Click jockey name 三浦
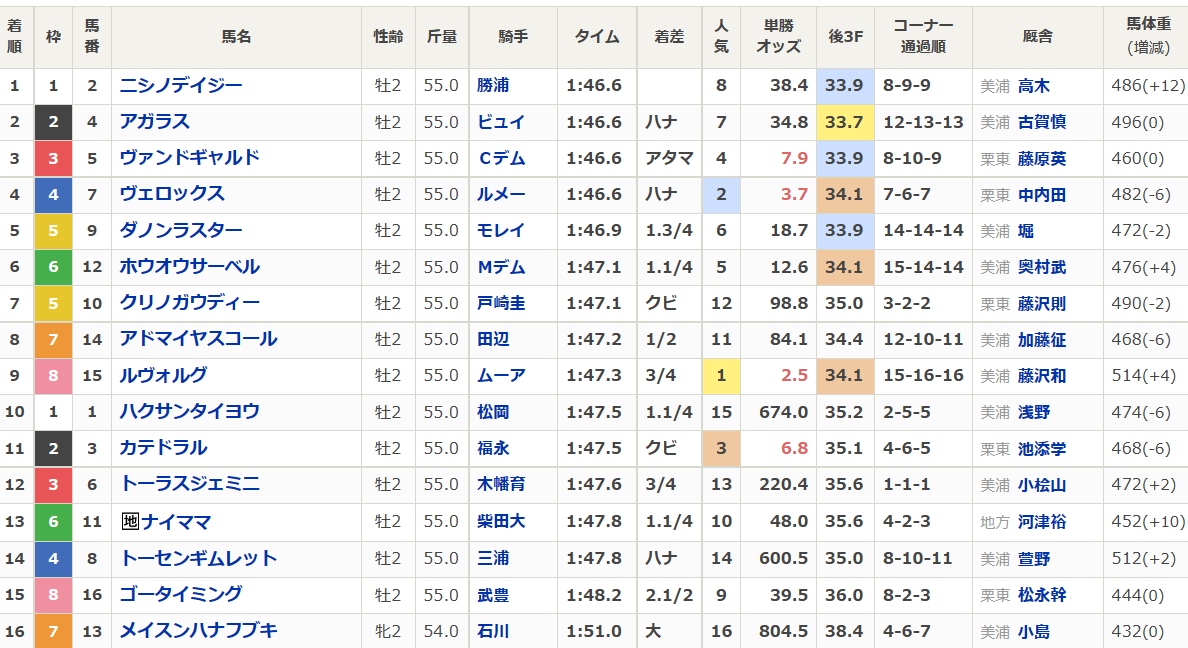 (x=493, y=559)
